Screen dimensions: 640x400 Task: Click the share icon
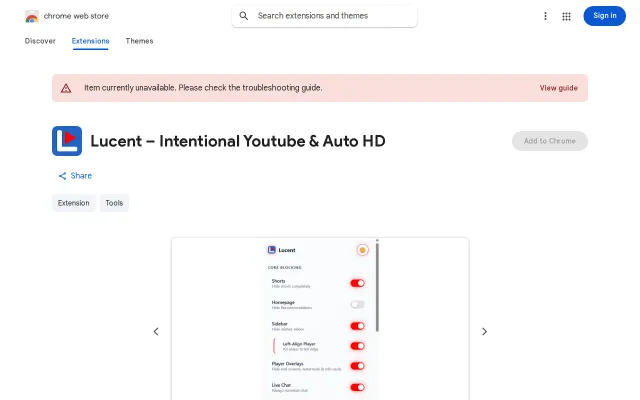coord(62,176)
